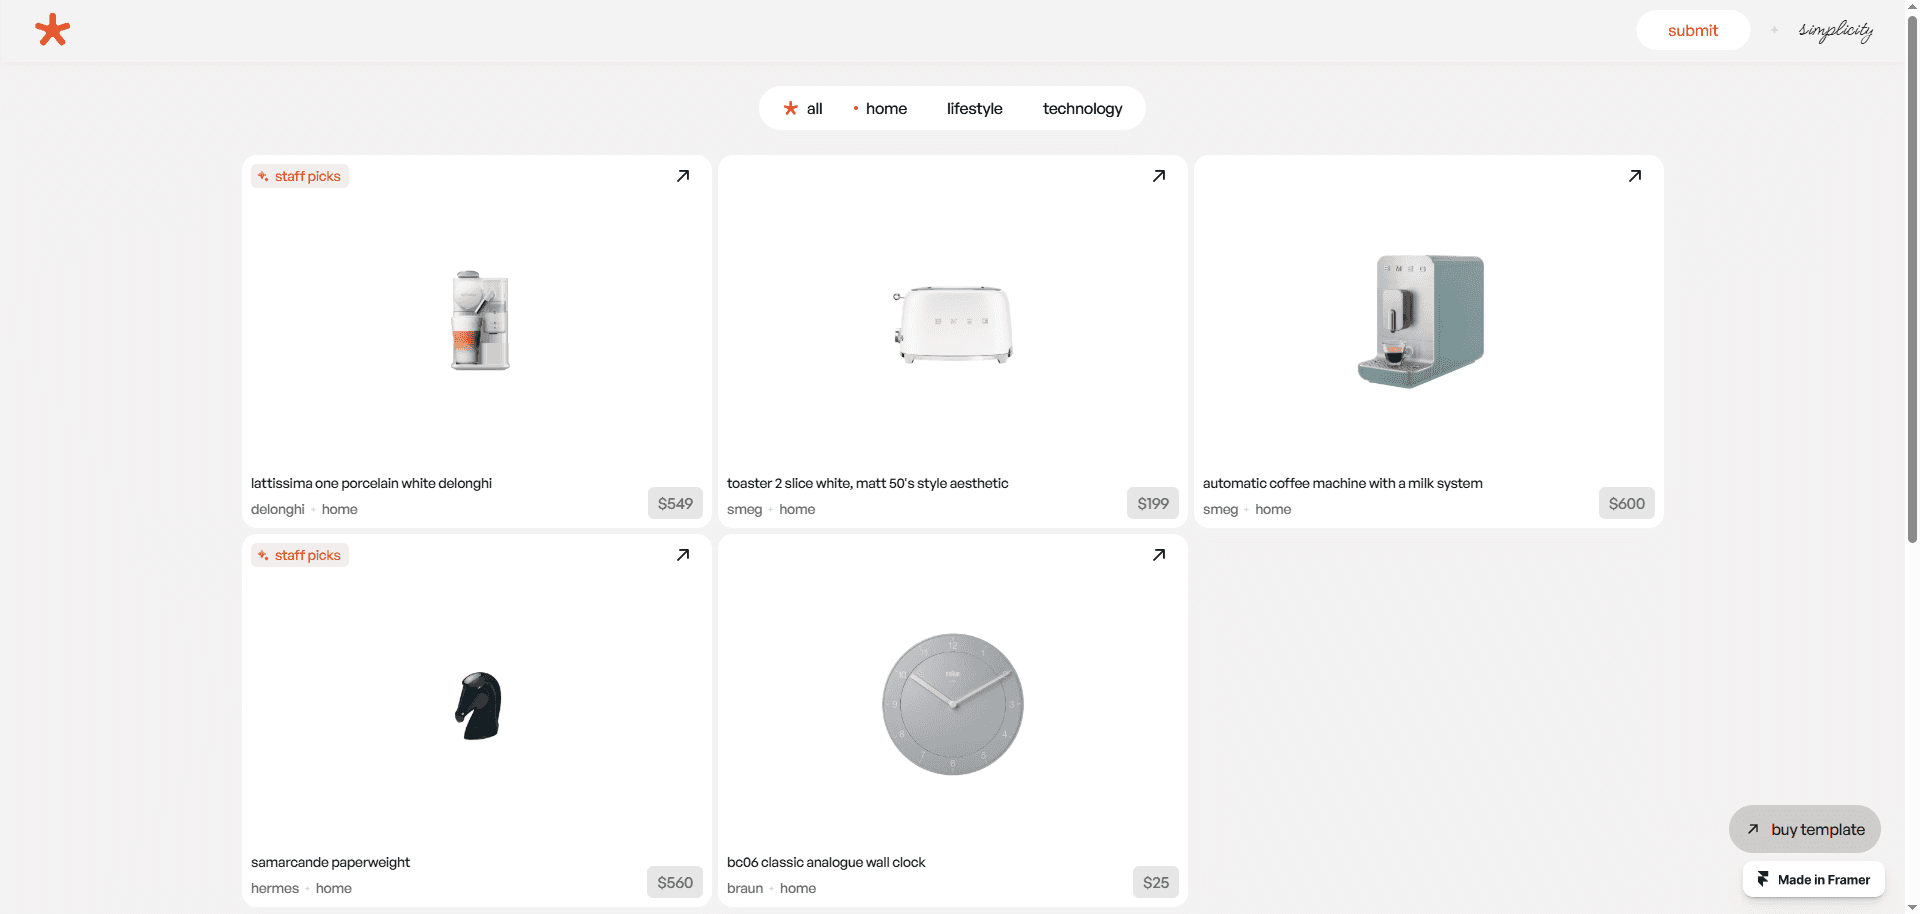The width and height of the screenshot is (1920, 914).
Task: Open the teal smeg coffee machine image
Action: (1420, 321)
